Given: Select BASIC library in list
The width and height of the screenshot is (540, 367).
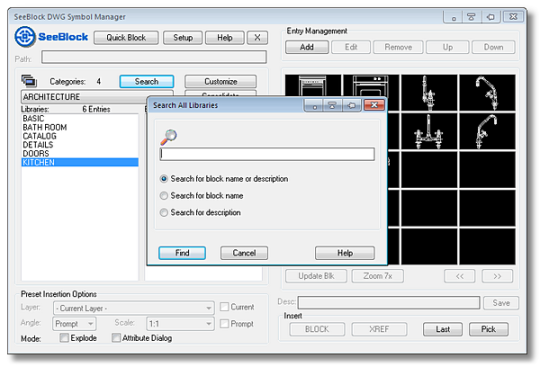Looking at the screenshot, I should tap(80, 118).
